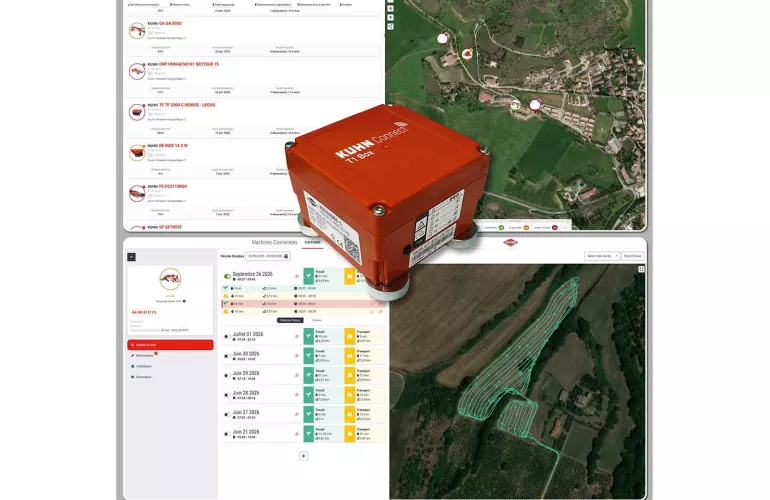Open the Gérer mes clients dropdown

(602, 256)
